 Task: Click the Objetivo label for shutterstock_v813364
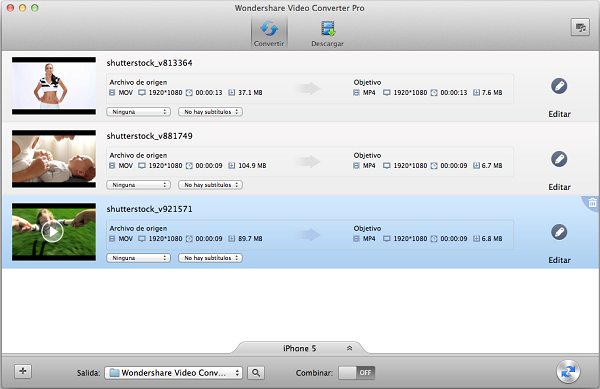click(x=367, y=82)
